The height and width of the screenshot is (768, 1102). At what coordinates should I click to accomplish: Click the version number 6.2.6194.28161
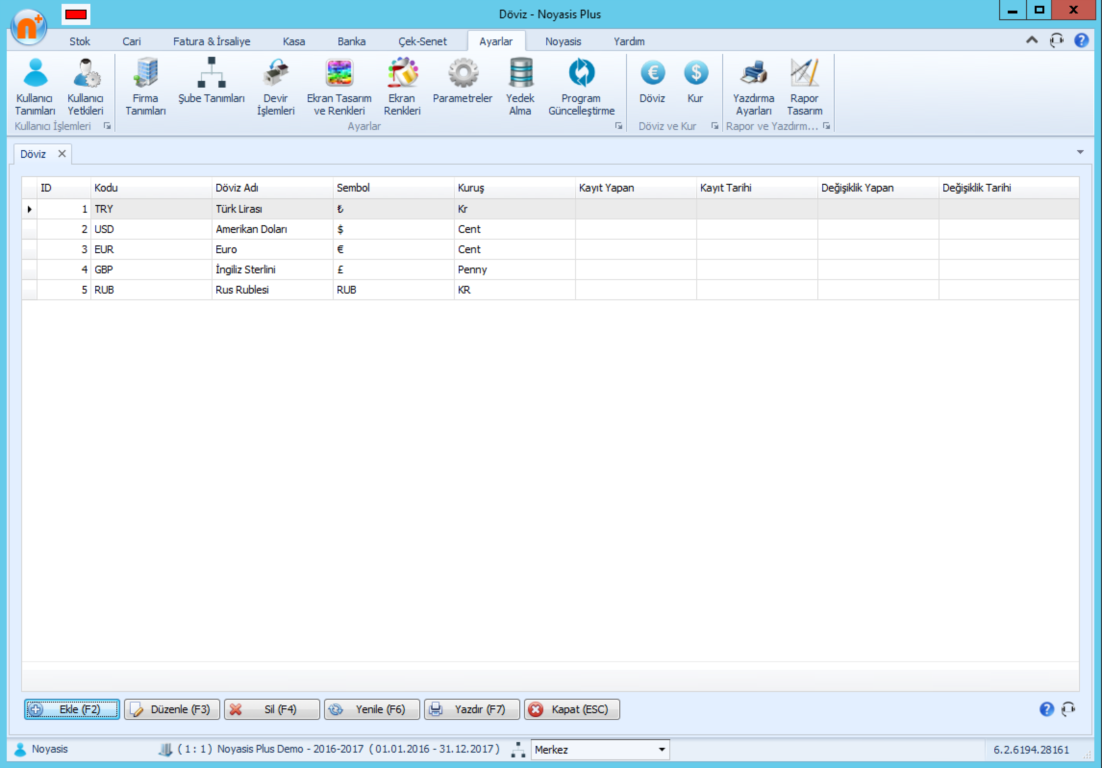pyautogui.click(x=1031, y=750)
